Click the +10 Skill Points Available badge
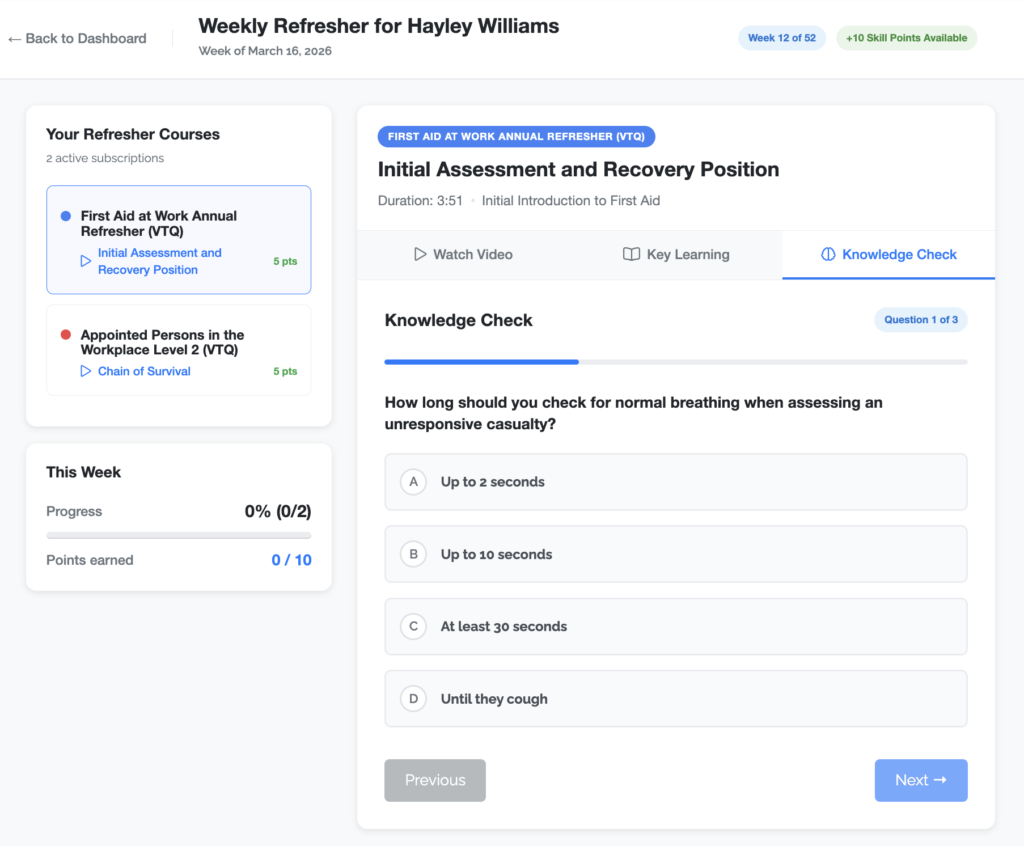Image resolution: width=1024 pixels, height=846 pixels. point(906,38)
